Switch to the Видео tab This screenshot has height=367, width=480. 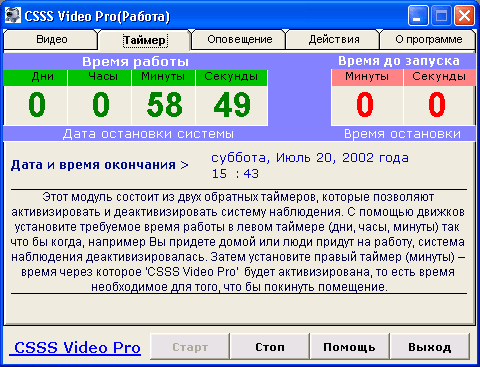coord(51,39)
